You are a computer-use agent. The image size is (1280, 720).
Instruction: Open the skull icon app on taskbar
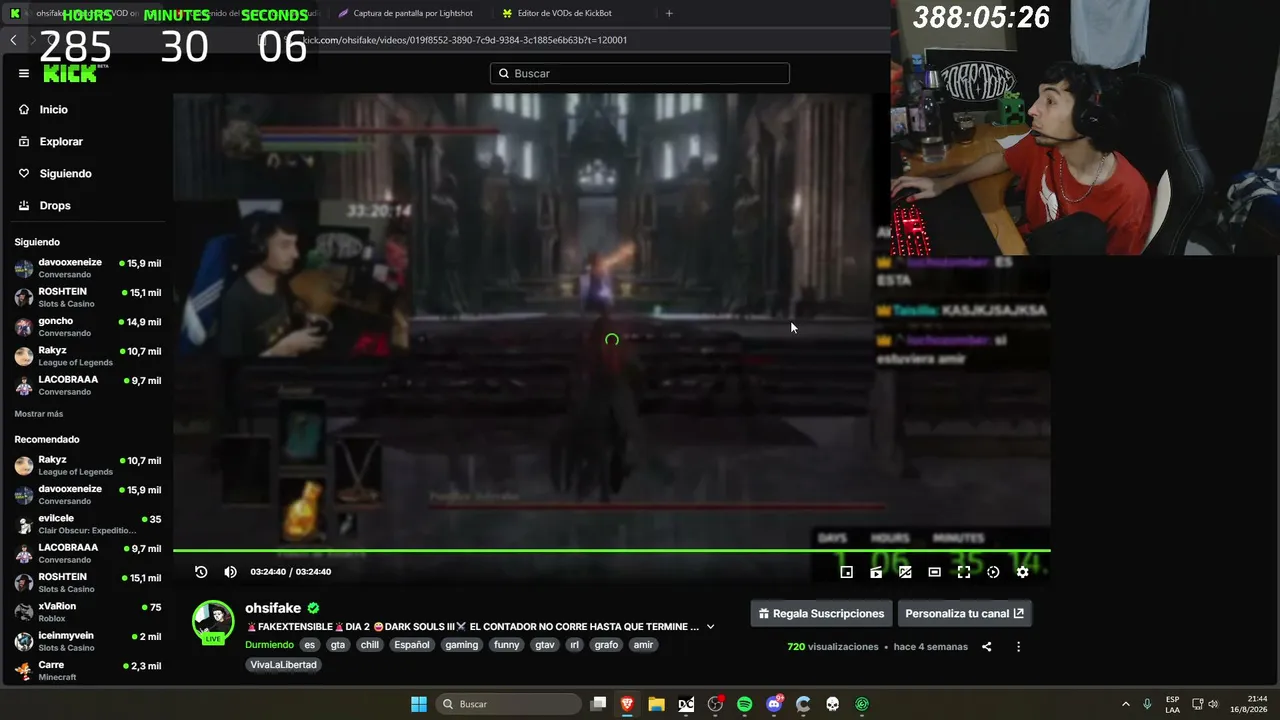[832, 704]
